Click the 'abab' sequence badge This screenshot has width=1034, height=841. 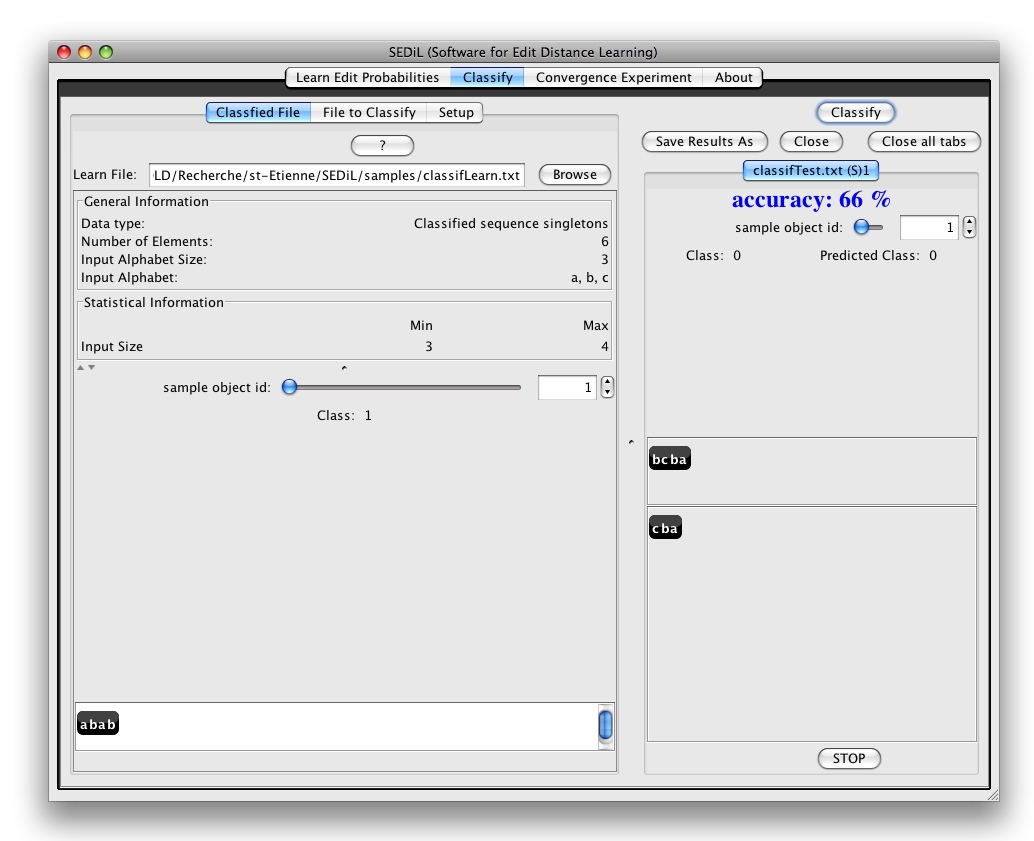pos(98,724)
